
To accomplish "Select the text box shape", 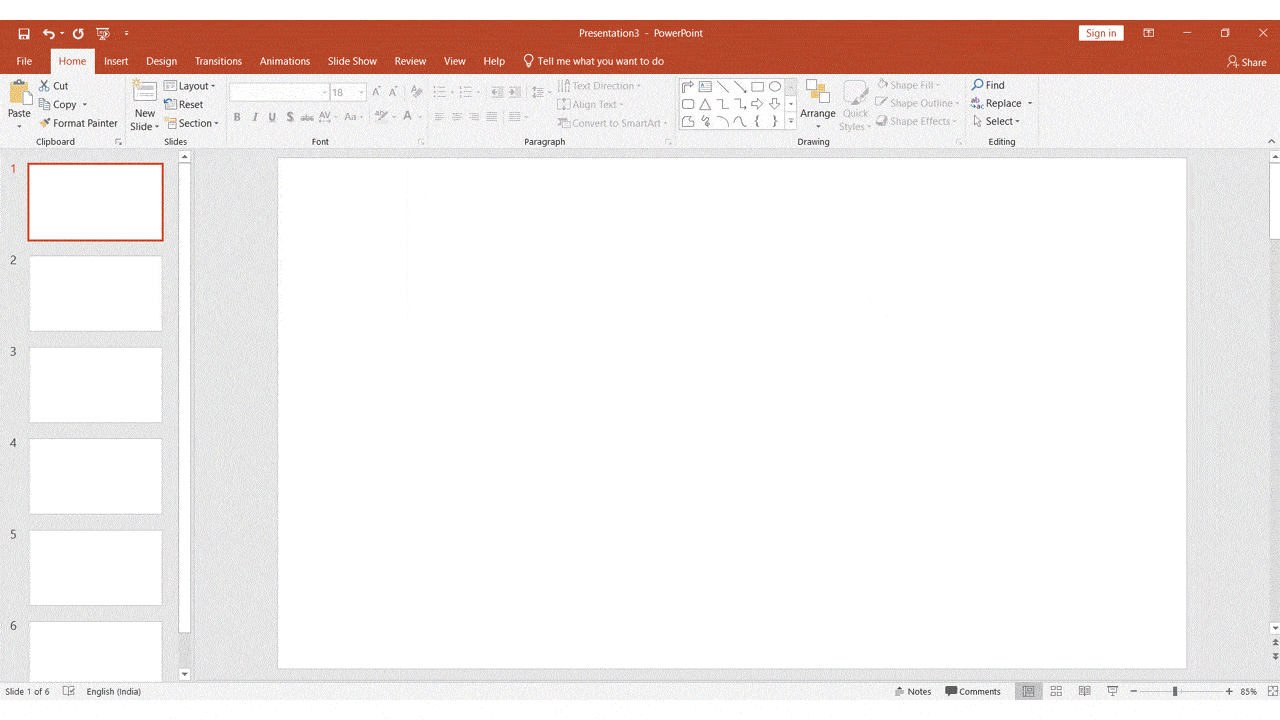I will point(705,87).
